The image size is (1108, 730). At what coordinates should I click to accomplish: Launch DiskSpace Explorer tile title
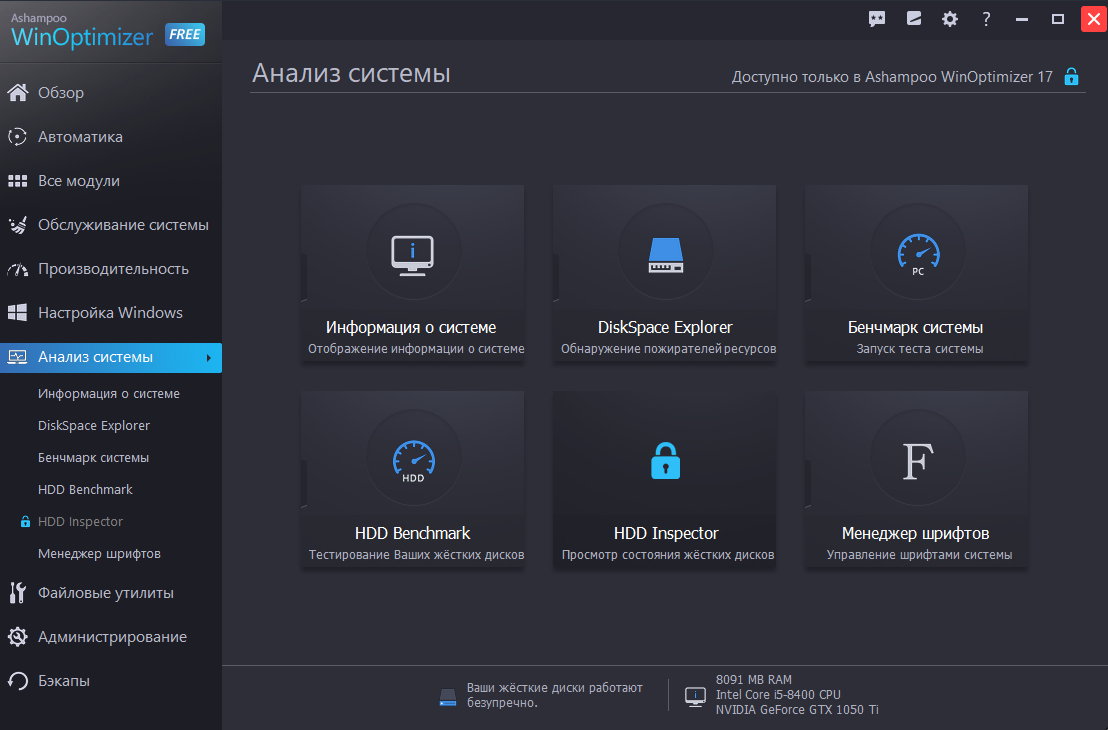pyautogui.click(x=665, y=327)
